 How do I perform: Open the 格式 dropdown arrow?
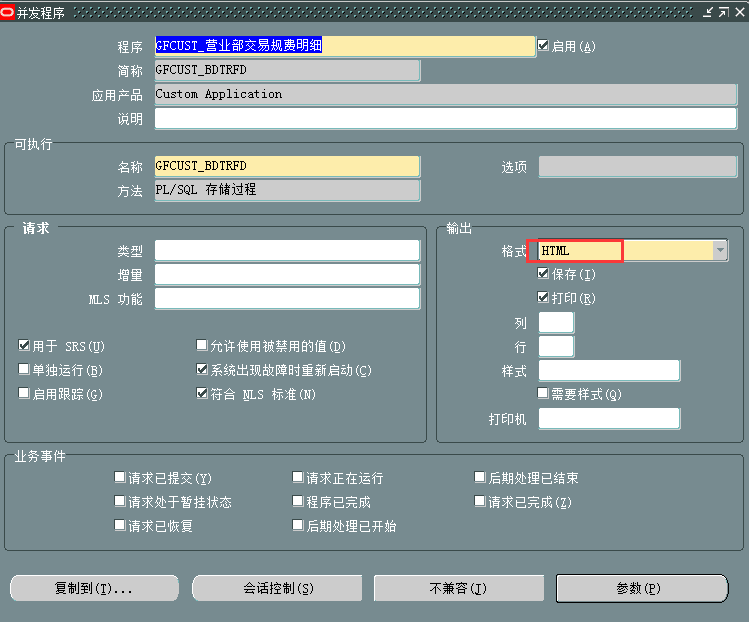720,250
